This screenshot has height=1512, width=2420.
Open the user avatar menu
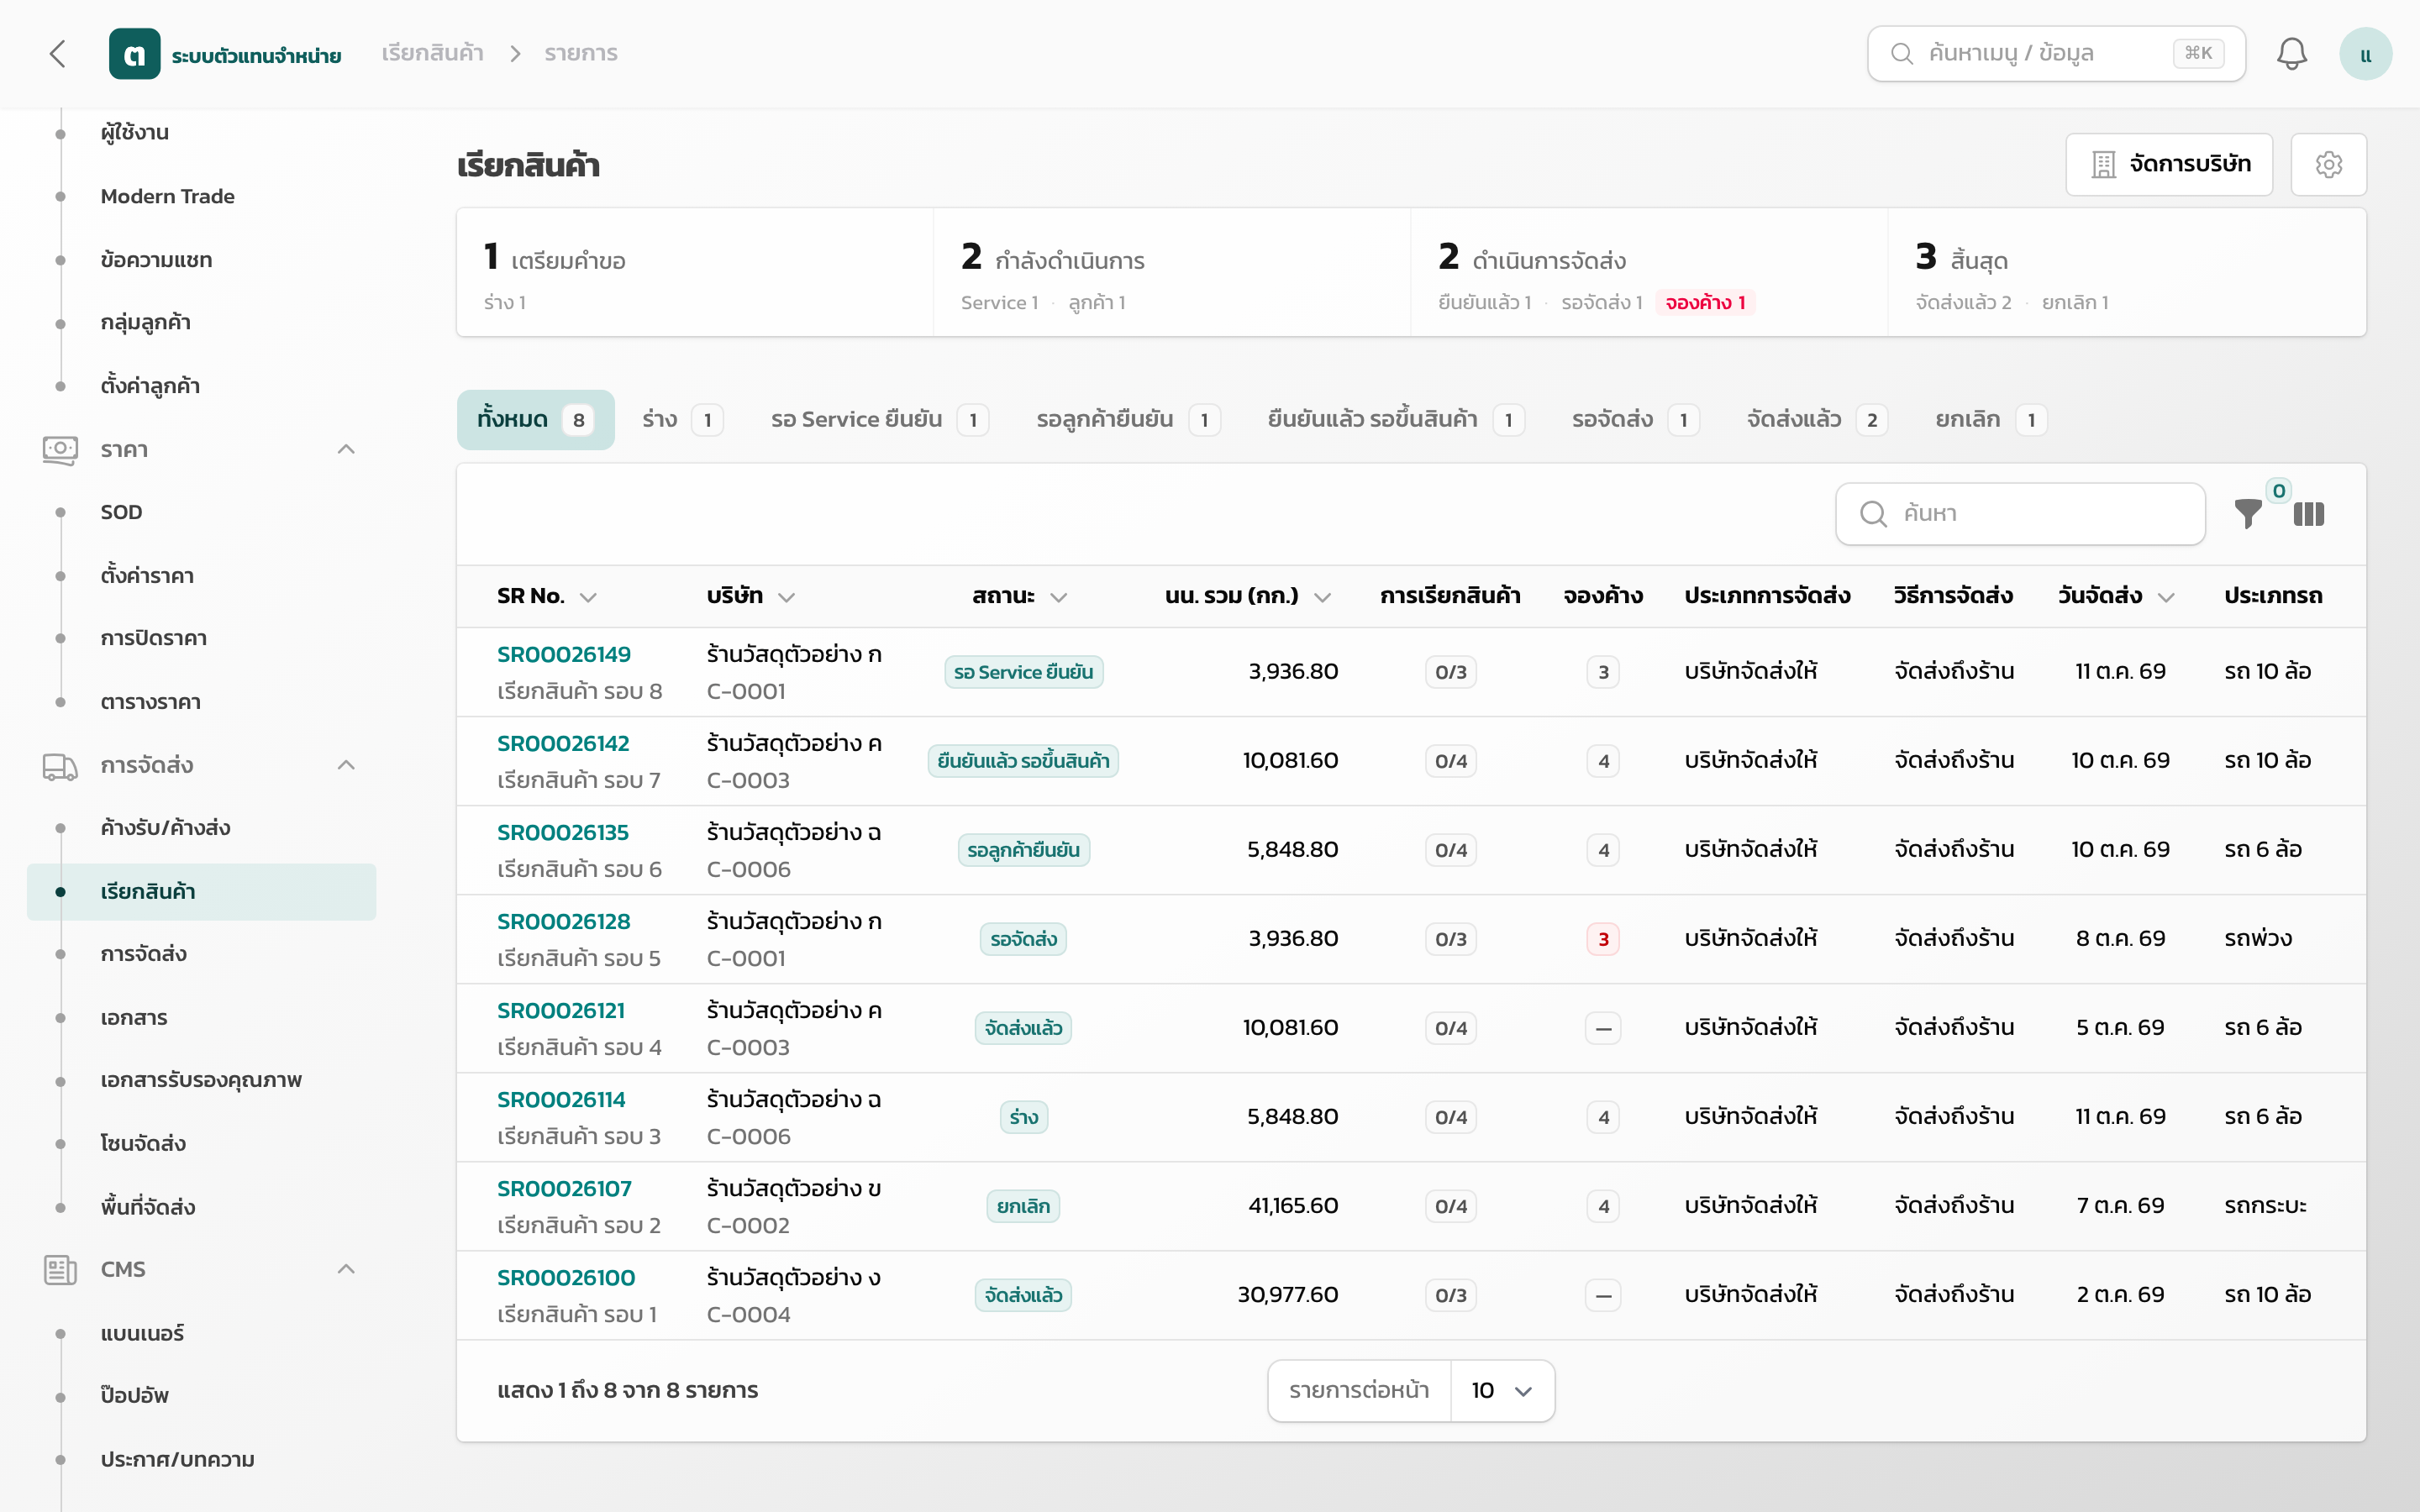2365,54
